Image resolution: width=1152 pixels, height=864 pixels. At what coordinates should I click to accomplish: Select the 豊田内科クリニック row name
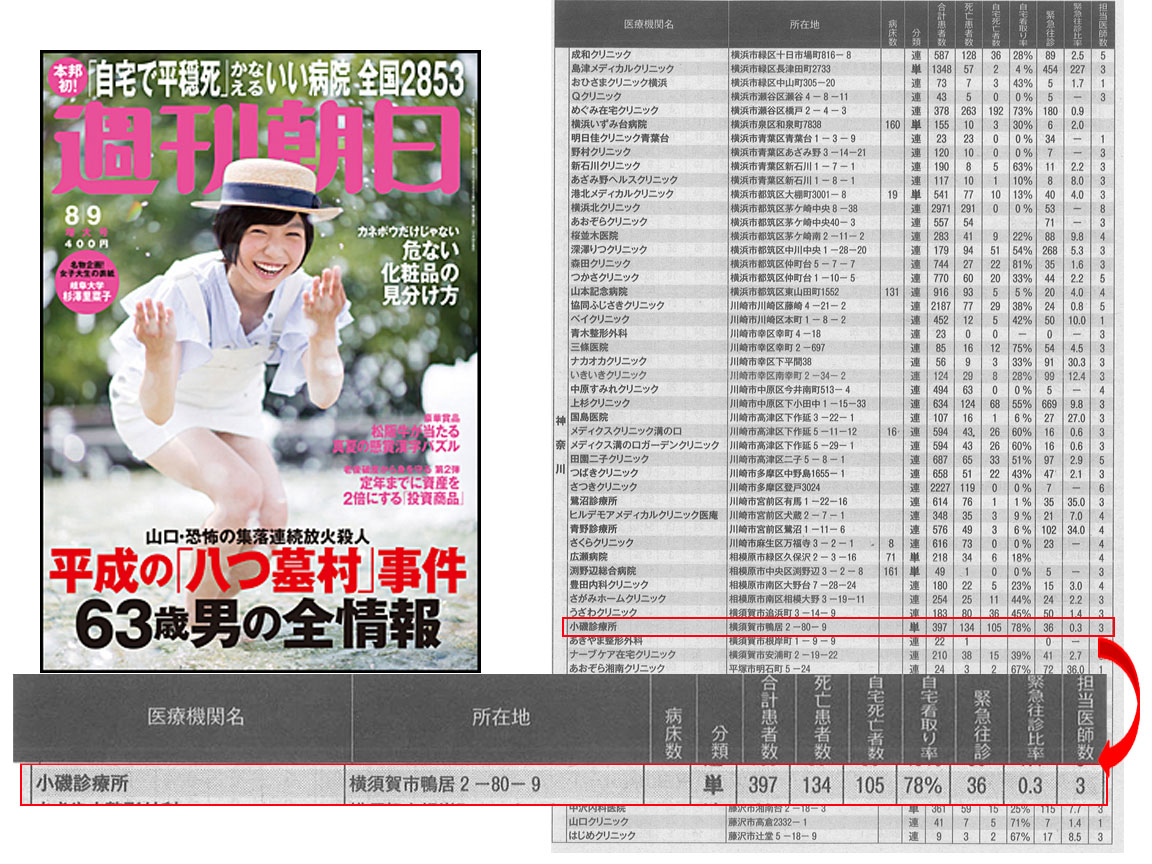(610, 585)
